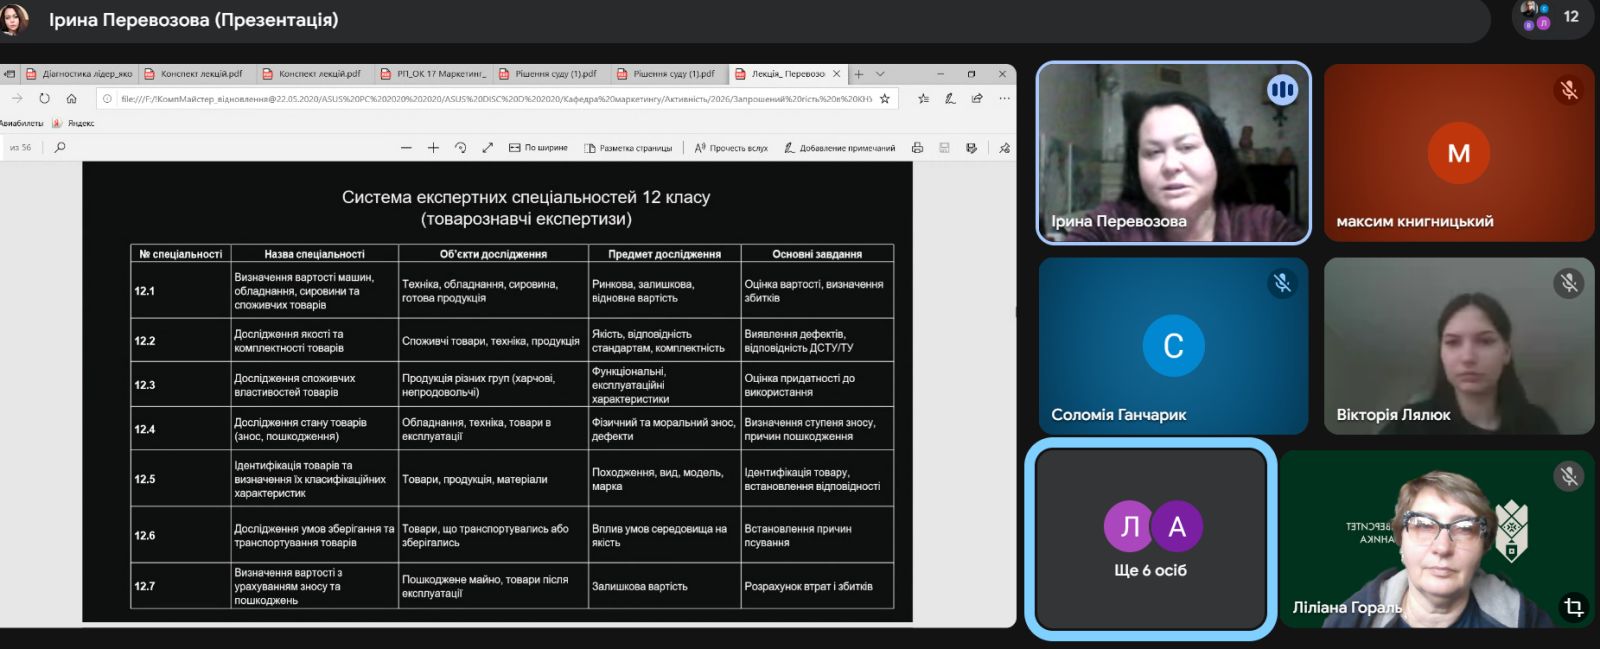Click the PDF search magnifier icon
1600x649 pixels.
[60, 147]
